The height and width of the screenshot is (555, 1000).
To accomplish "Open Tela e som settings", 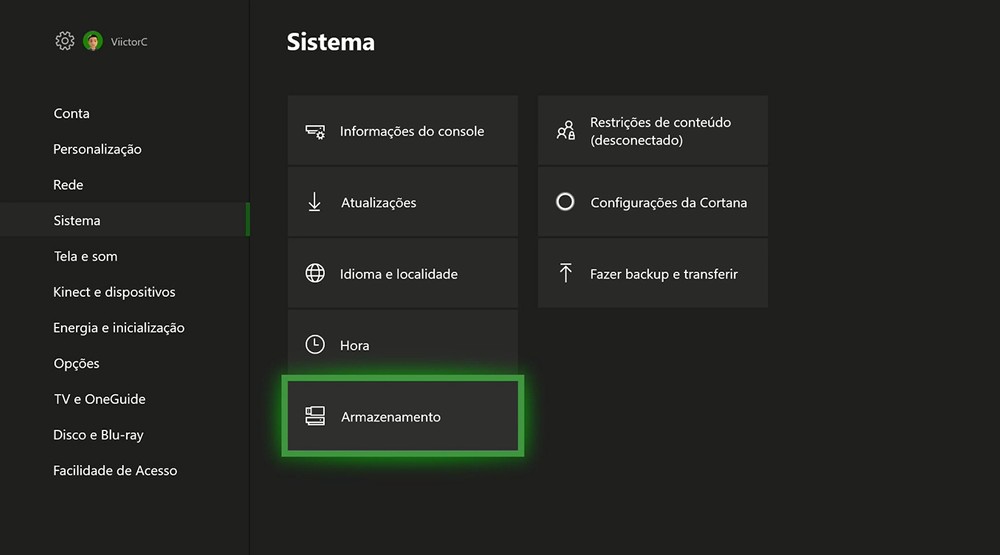I will coord(85,256).
